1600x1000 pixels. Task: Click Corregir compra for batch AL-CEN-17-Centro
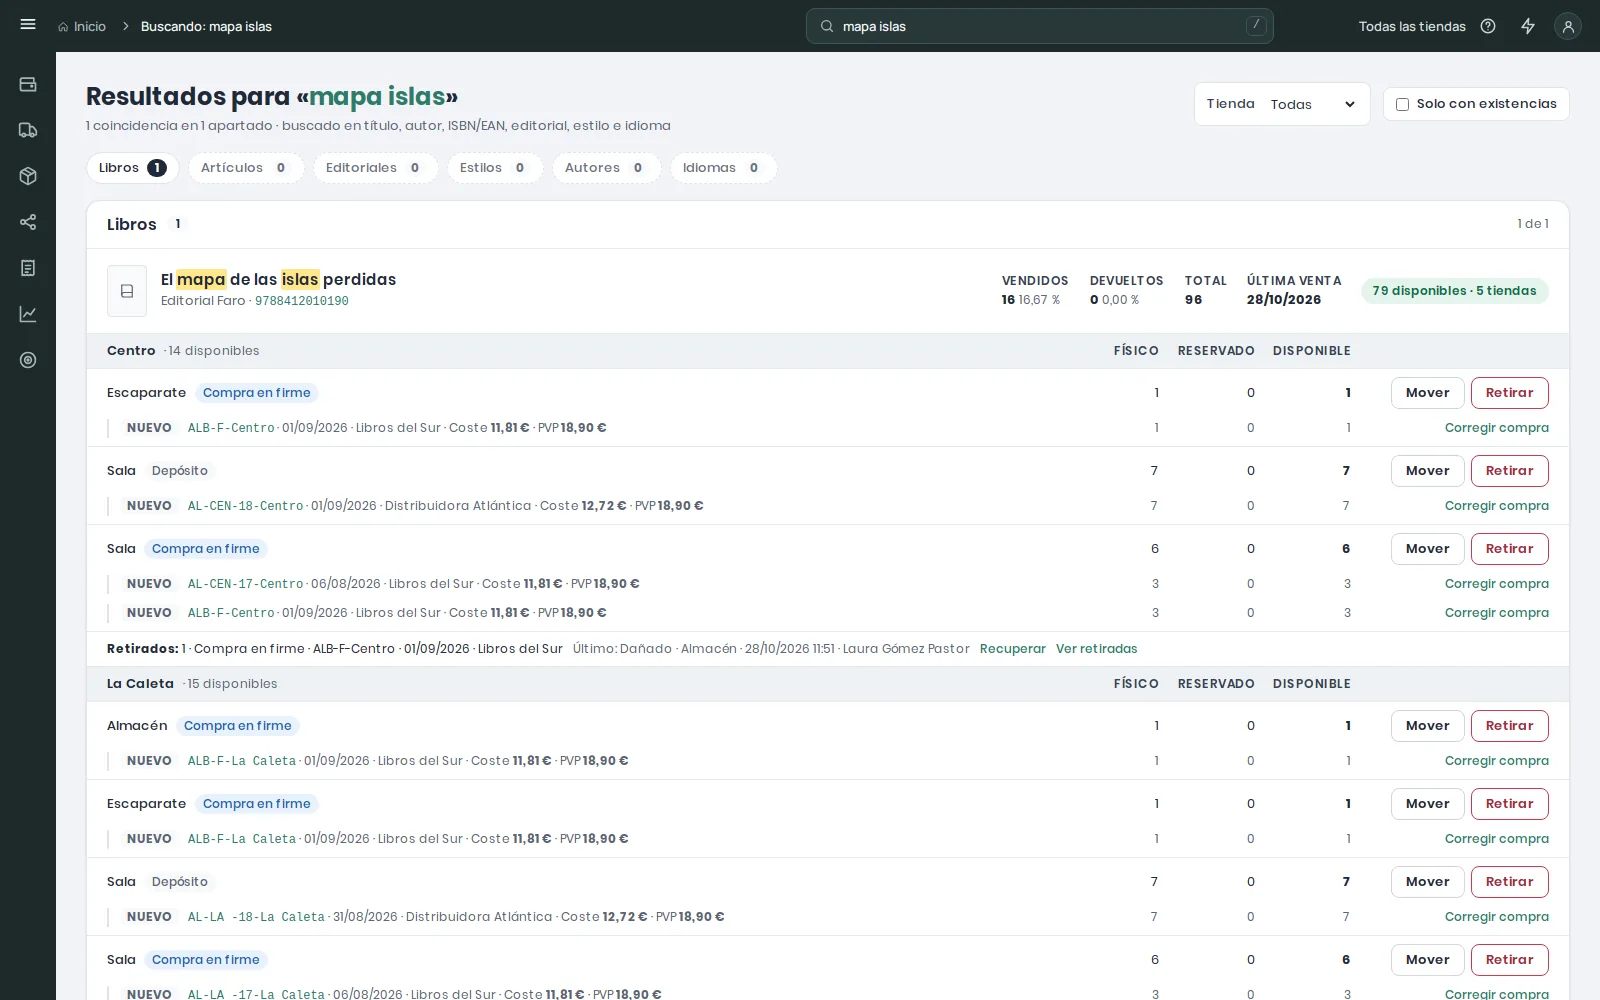(1496, 584)
